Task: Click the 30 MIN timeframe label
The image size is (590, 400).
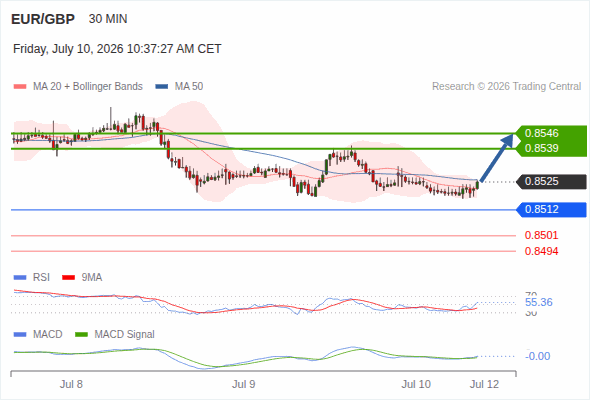Action: pos(108,19)
